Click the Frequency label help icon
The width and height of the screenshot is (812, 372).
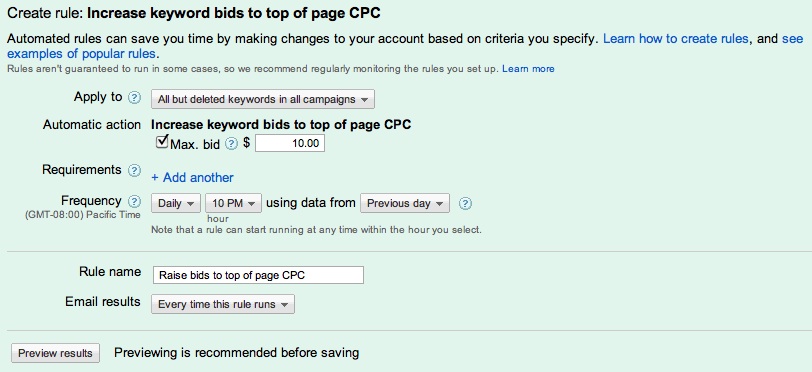[134, 202]
